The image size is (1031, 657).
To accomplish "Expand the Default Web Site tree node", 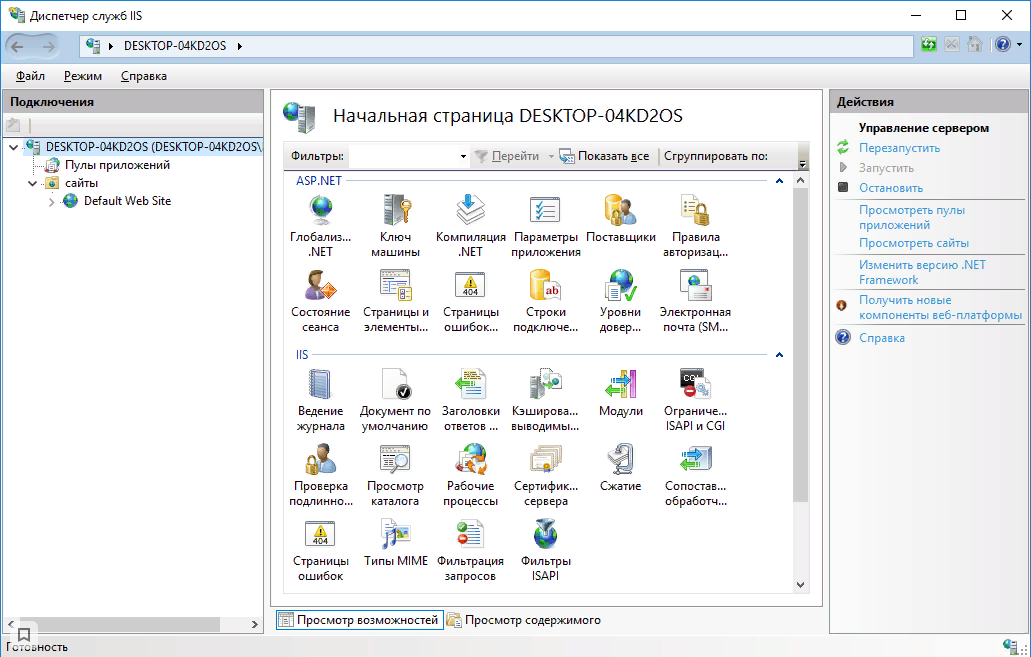I will 50,200.
